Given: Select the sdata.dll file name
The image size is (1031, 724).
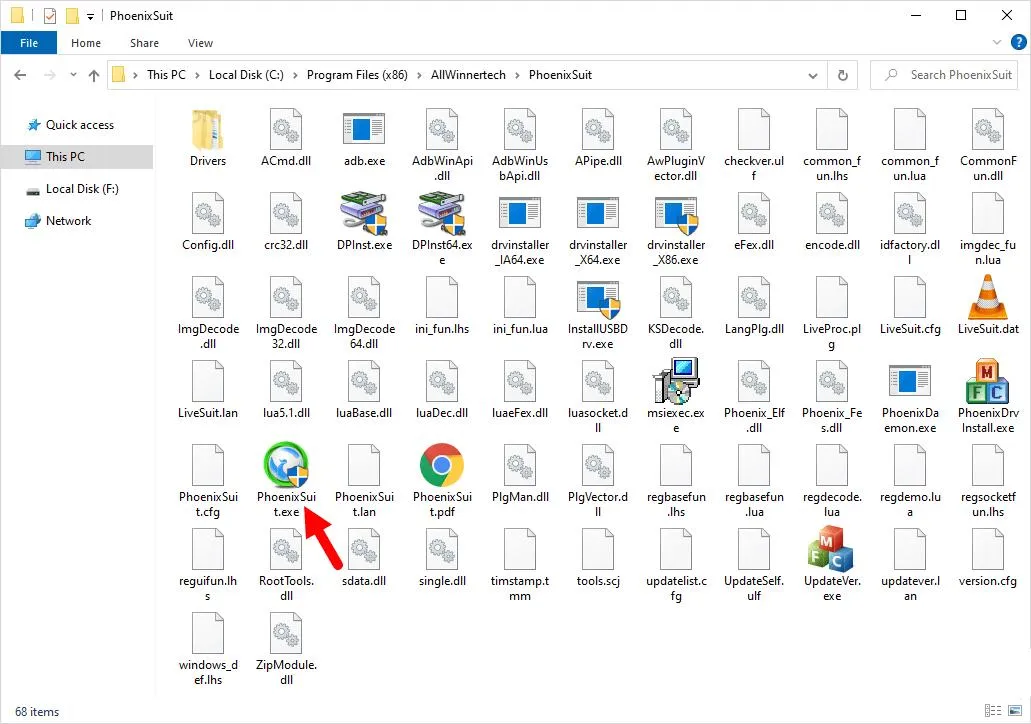Looking at the screenshot, I should click(364, 581).
